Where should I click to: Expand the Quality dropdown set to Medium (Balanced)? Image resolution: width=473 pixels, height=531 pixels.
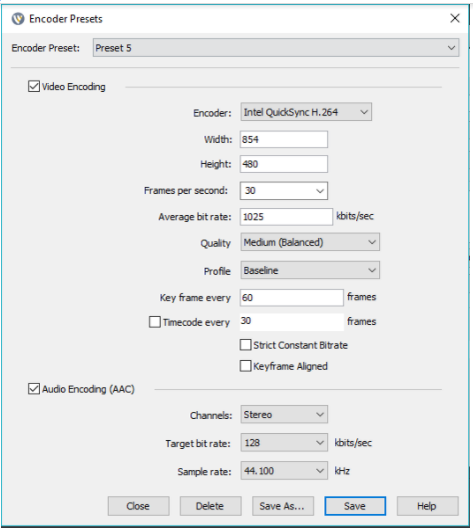[x=310, y=242]
